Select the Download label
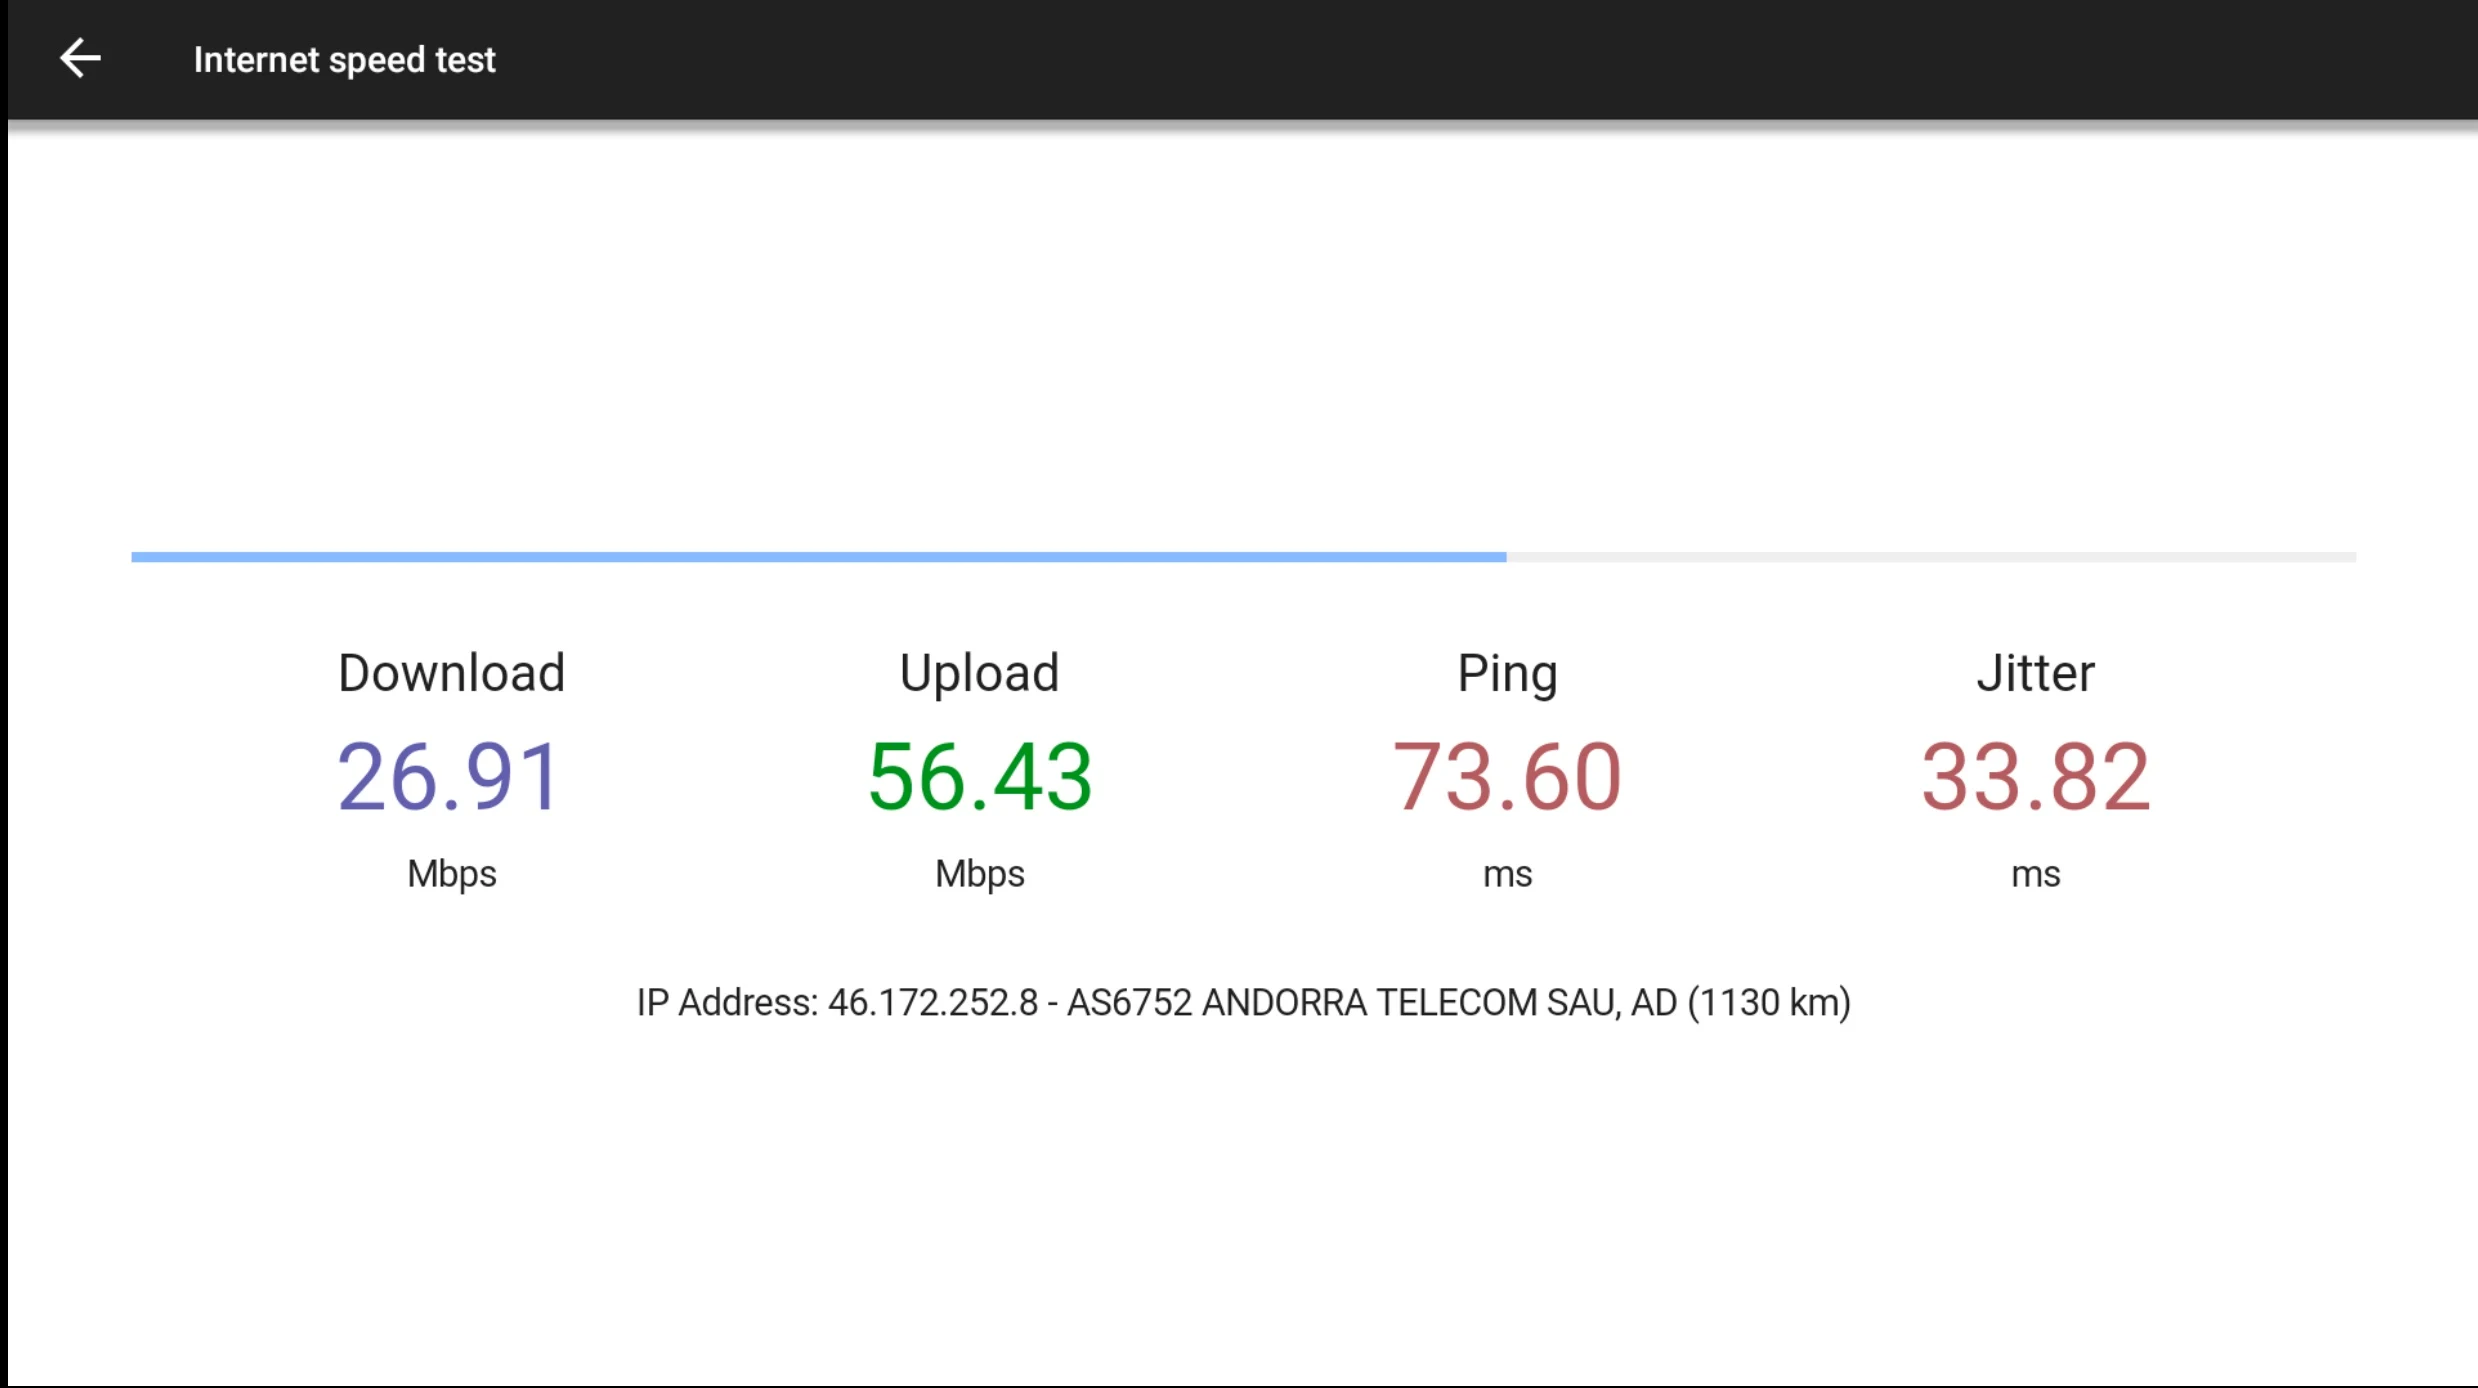 pos(451,672)
